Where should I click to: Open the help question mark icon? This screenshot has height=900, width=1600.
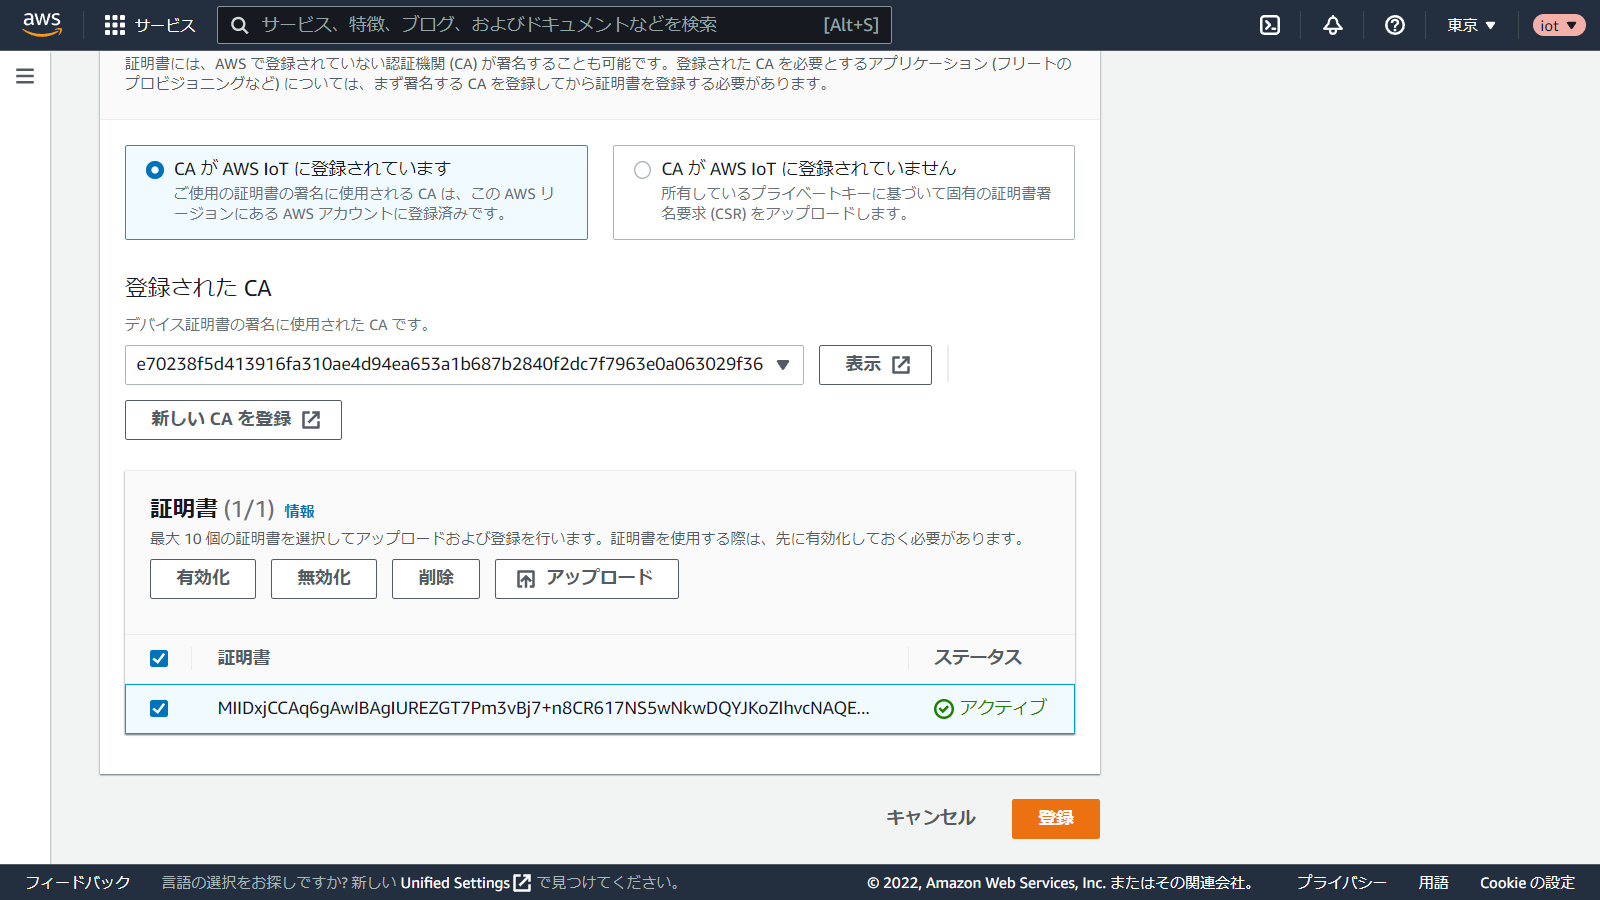click(1395, 25)
